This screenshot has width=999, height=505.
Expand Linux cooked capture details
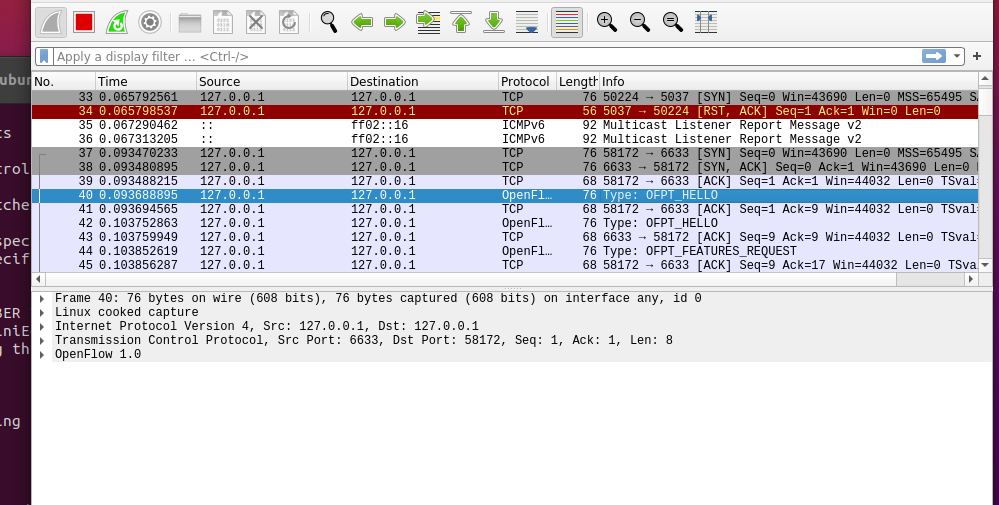coord(42,312)
